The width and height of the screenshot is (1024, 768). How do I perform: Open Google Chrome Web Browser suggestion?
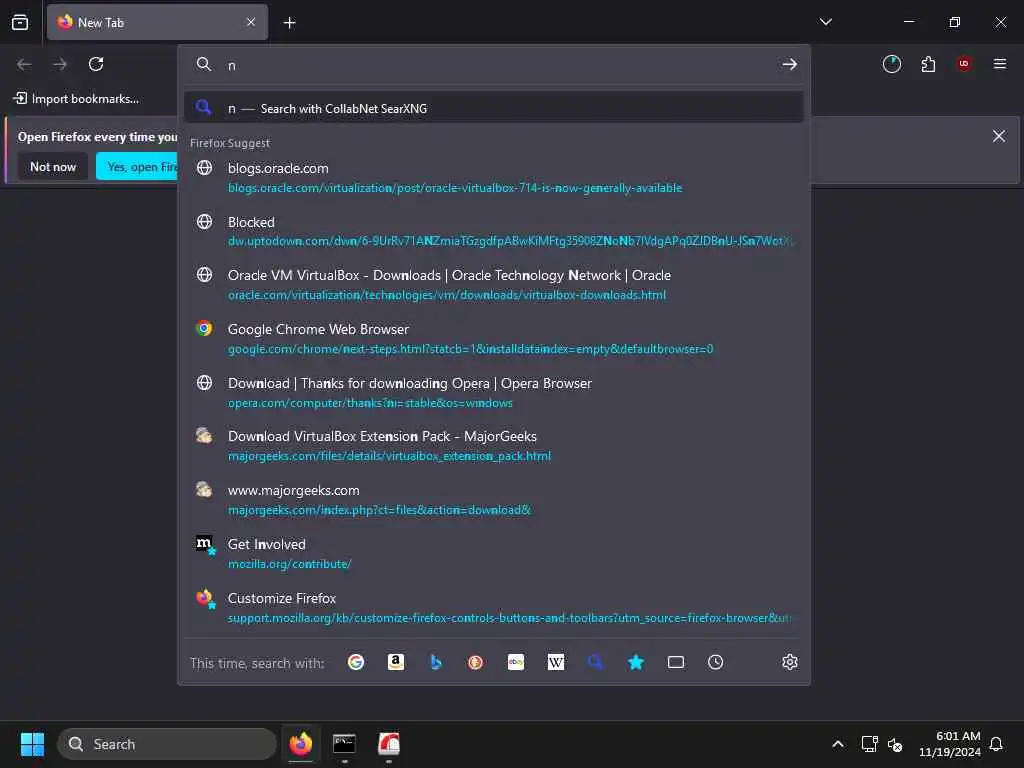tap(494, 338)
